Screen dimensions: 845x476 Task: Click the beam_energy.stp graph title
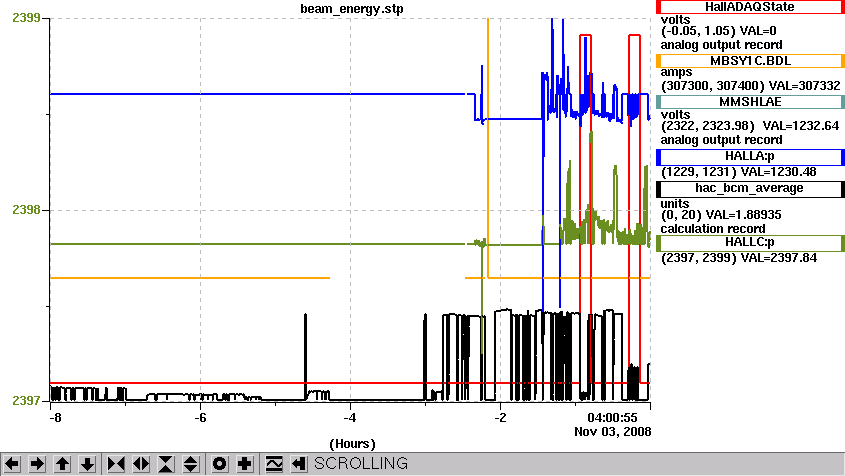pos(352,9)
